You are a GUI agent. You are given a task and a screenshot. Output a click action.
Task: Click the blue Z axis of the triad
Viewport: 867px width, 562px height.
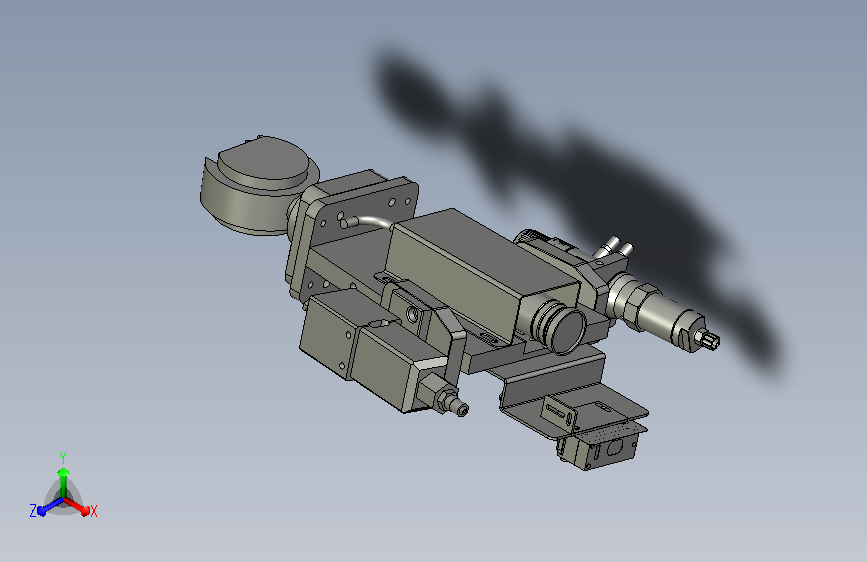point(50,507)
